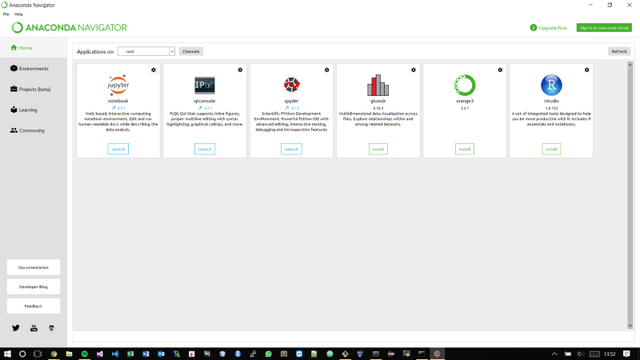This screenshot has height=360, width=640.
Task: Open rstudio tile settings gear
Action: tap(587, 70)
